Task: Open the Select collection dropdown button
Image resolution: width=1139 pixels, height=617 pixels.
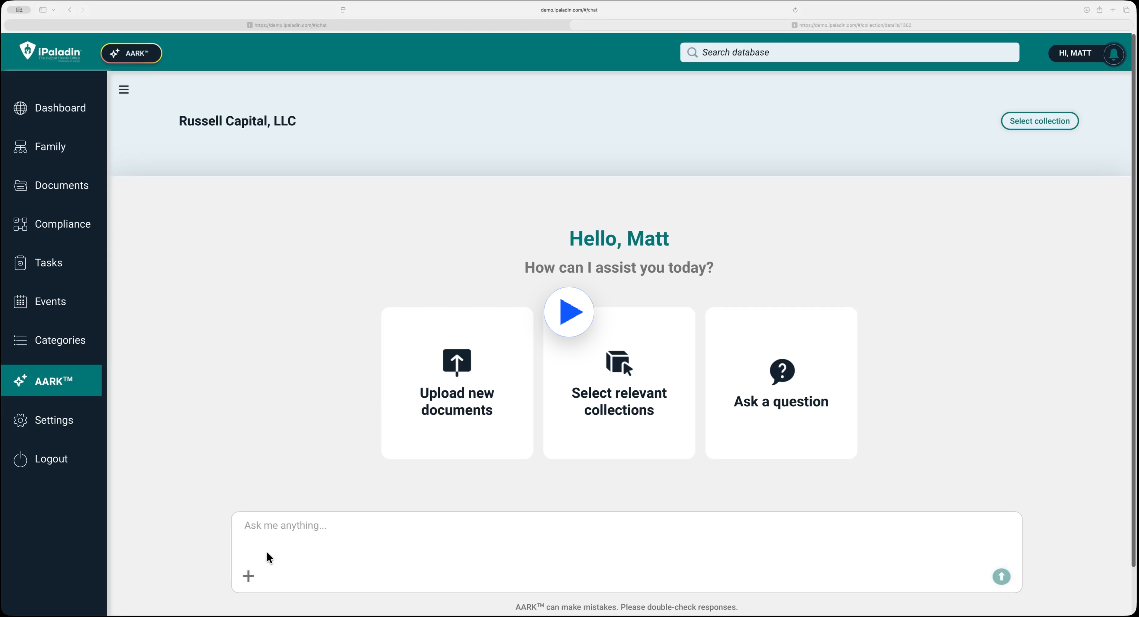Action: click(x=1039, y=121)
